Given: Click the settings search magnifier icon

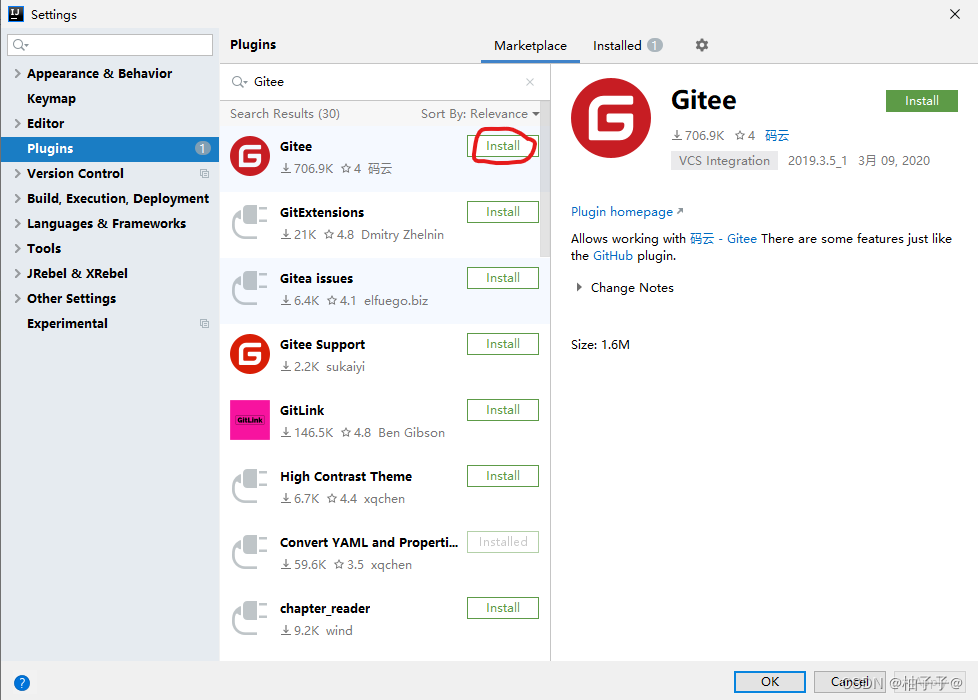Looking at the screenshot, I should [20, 45].
